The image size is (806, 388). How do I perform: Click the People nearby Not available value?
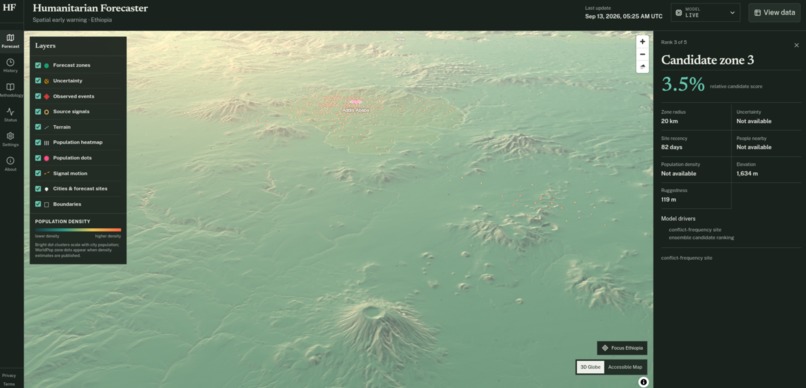tap(754, 147)
